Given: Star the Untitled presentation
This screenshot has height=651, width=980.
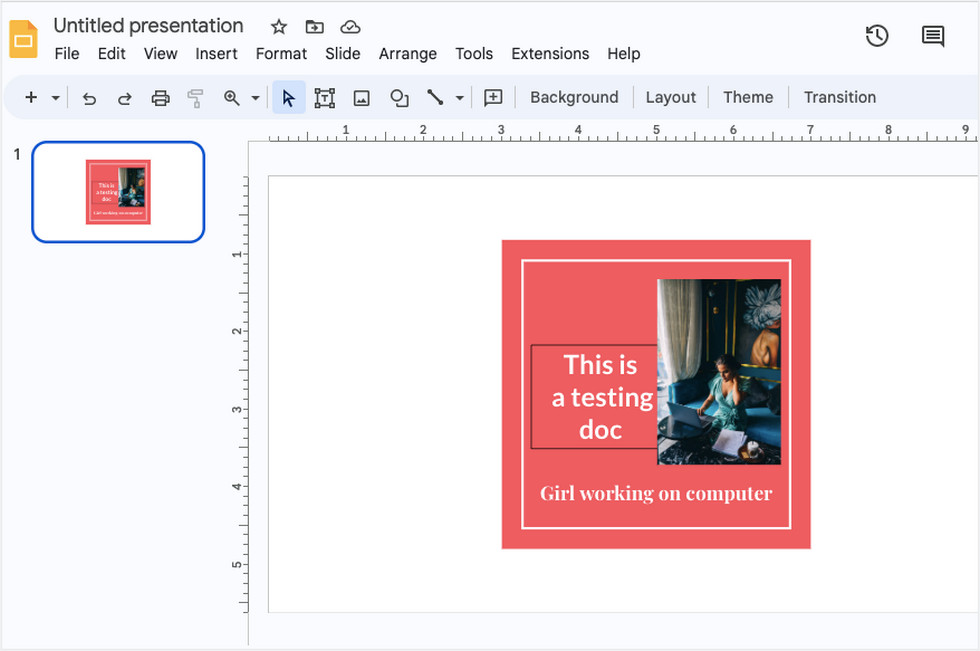Looking at the screenshot, I should coord(279,27).
